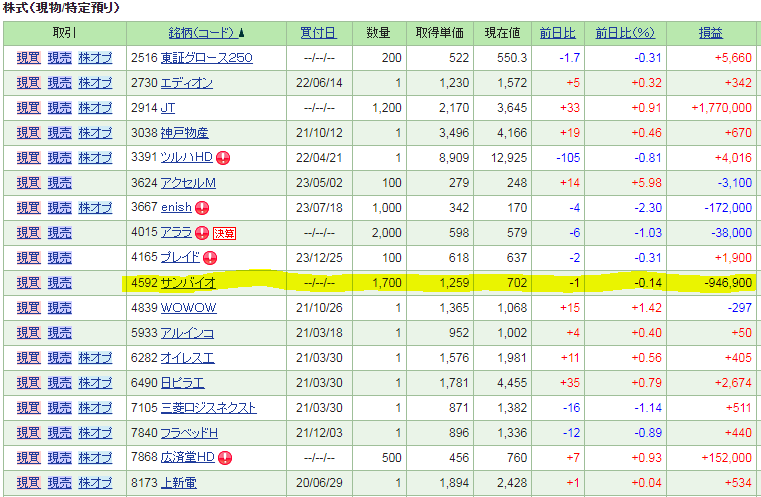This screenshot has width=761, height=497.
Task: Sort by 前日比(%) column header
Action: click(625, 33)
